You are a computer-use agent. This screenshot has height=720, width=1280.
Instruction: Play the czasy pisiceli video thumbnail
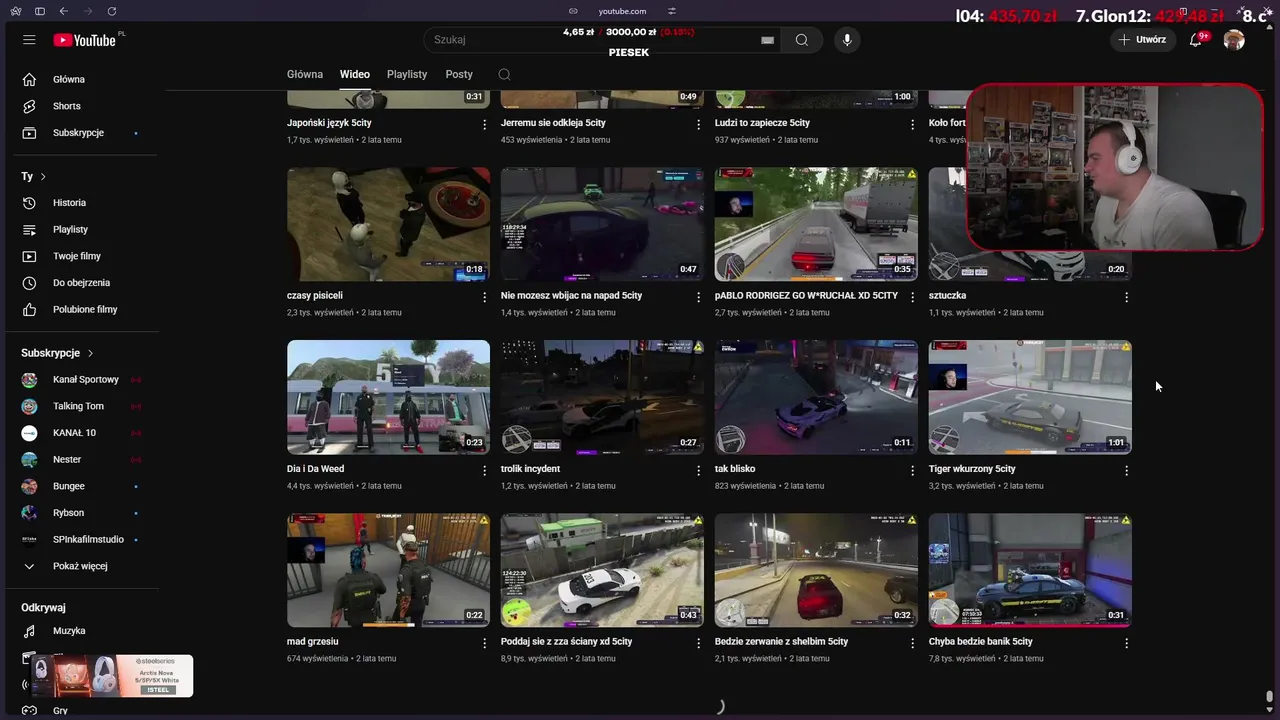pos(388,224)
